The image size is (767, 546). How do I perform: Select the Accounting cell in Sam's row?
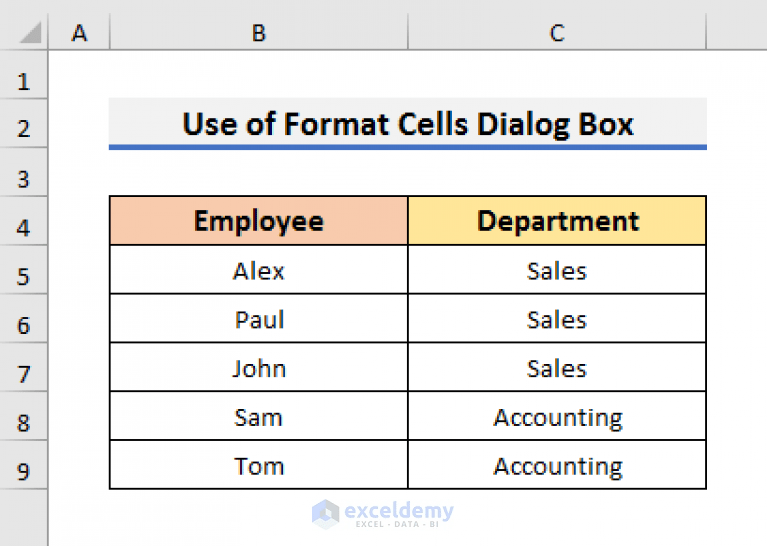tap(557, 416)
